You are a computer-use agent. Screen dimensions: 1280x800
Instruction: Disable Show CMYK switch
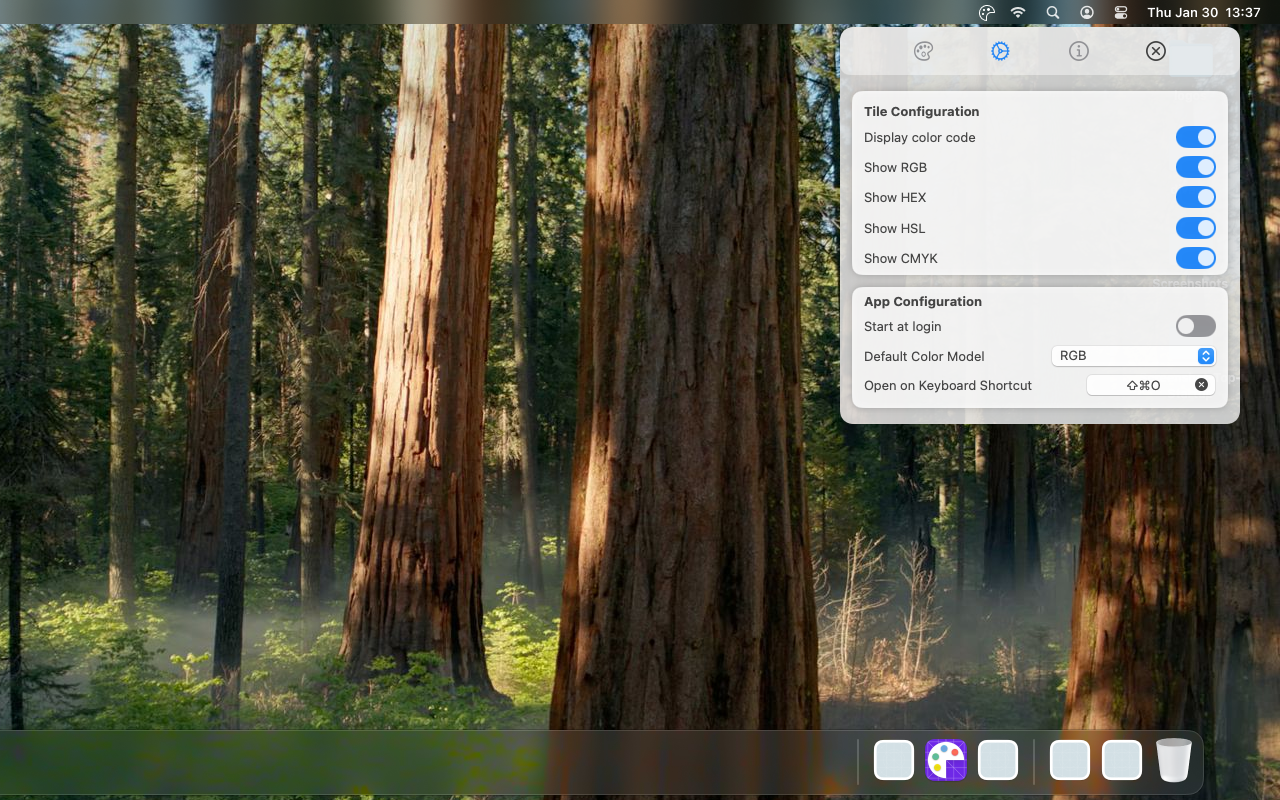click(x=1195, y=258)
